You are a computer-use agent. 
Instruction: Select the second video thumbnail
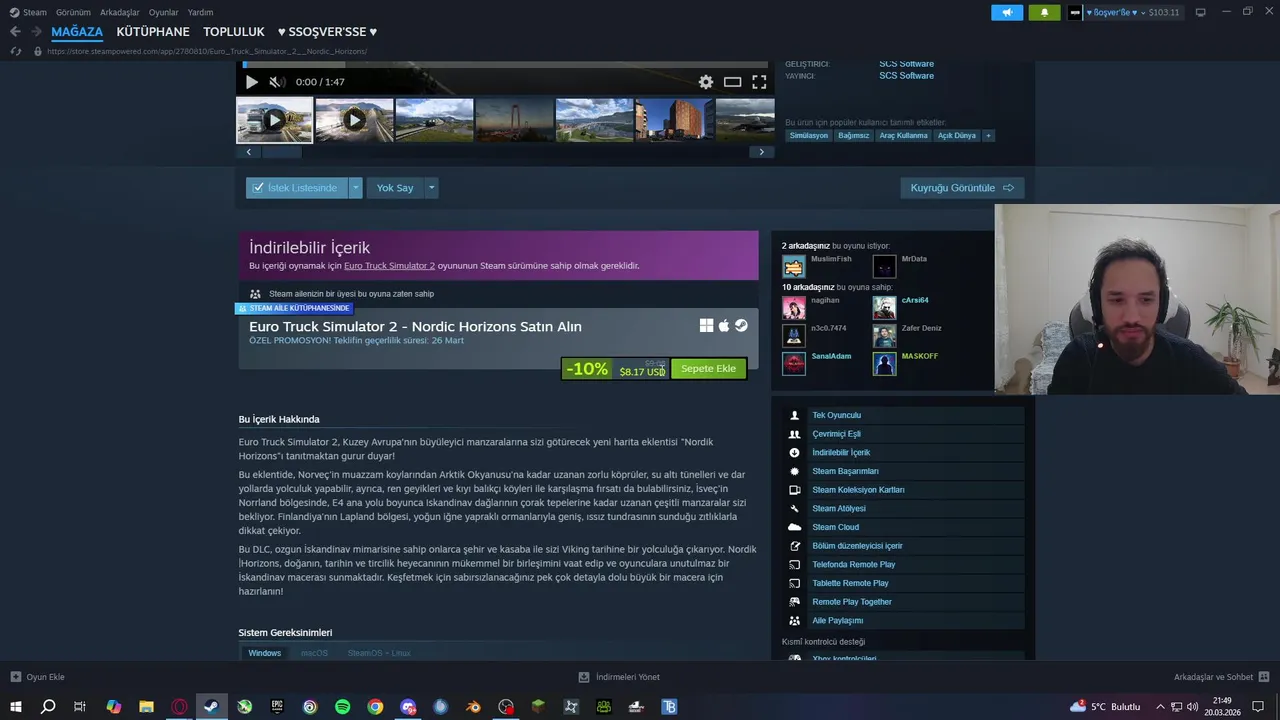pyautogui.click(x=354, y=120)
